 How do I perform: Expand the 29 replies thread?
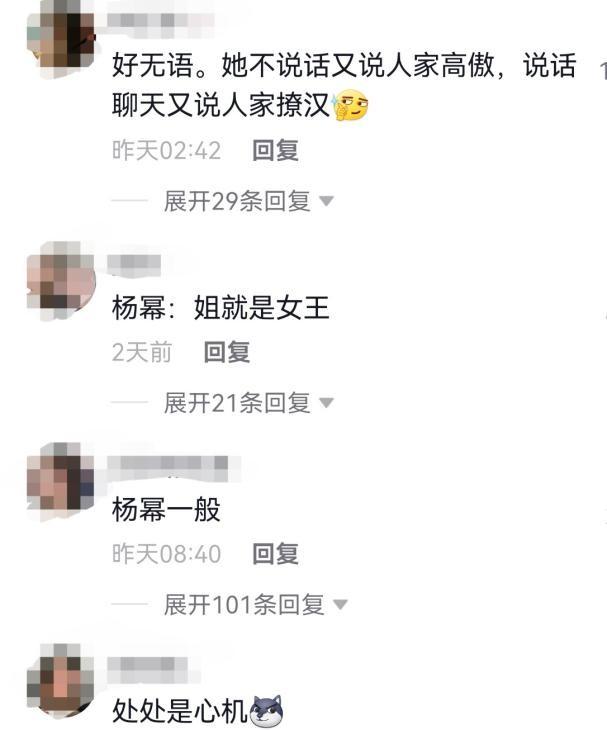(248, 201)
